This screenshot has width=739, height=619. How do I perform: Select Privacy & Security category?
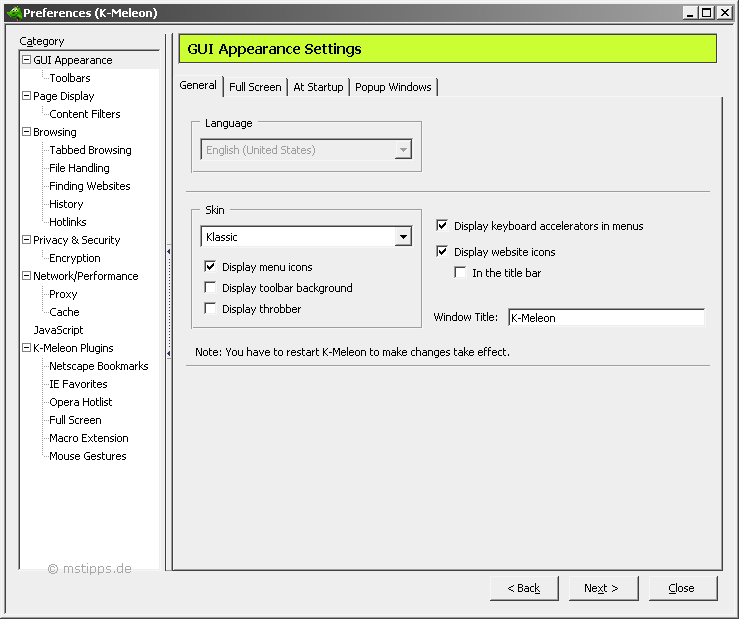pos(76,240)
